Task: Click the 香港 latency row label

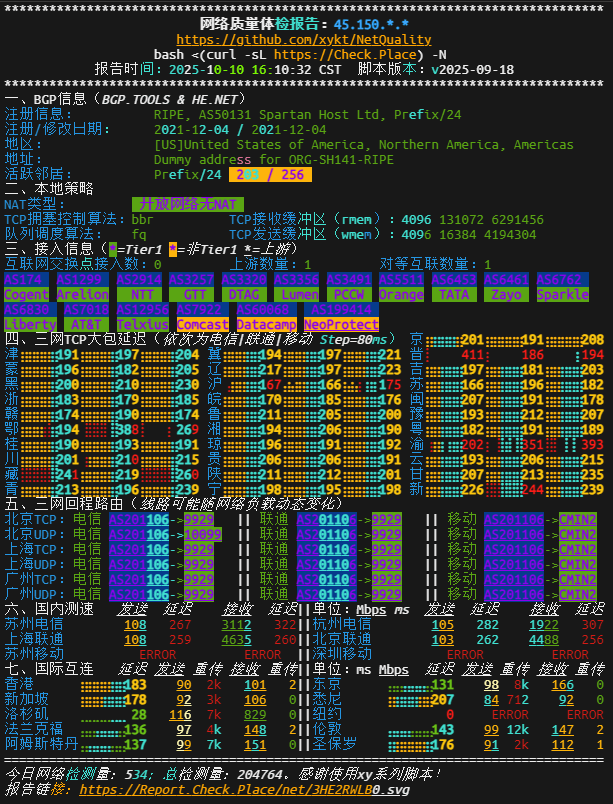Action: pos(18,684)
